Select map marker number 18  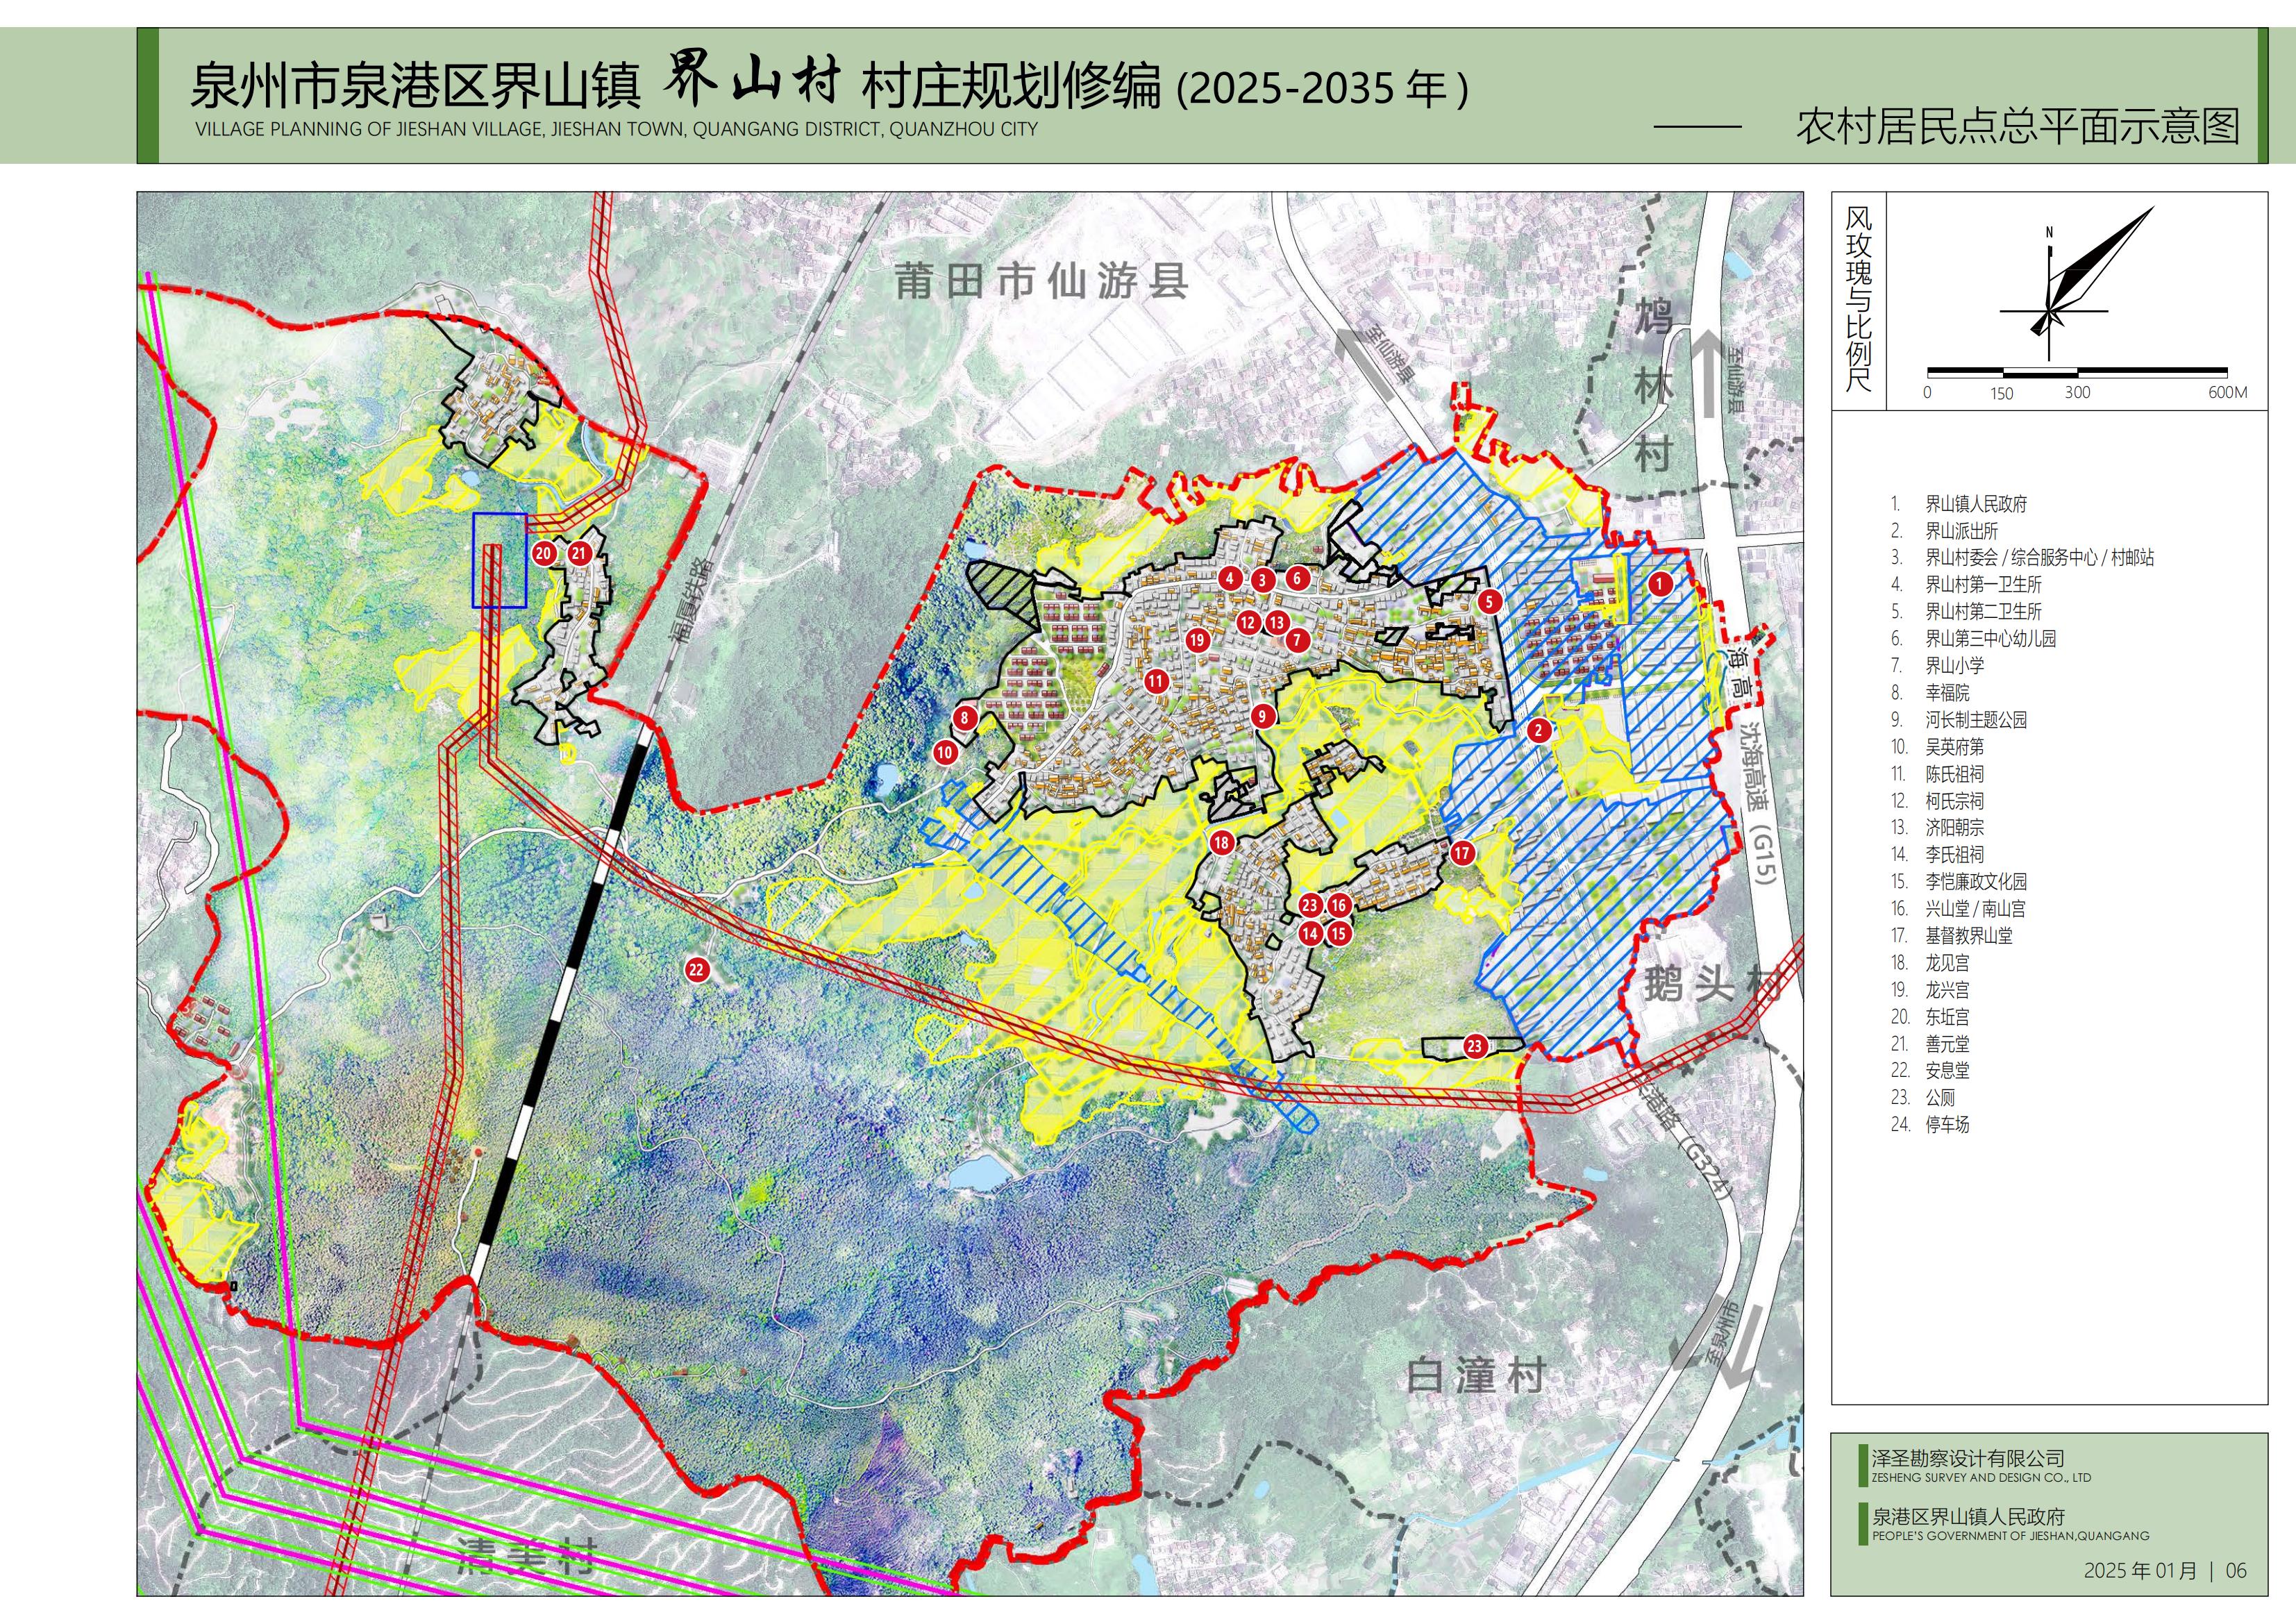(x=1221, y=843)
